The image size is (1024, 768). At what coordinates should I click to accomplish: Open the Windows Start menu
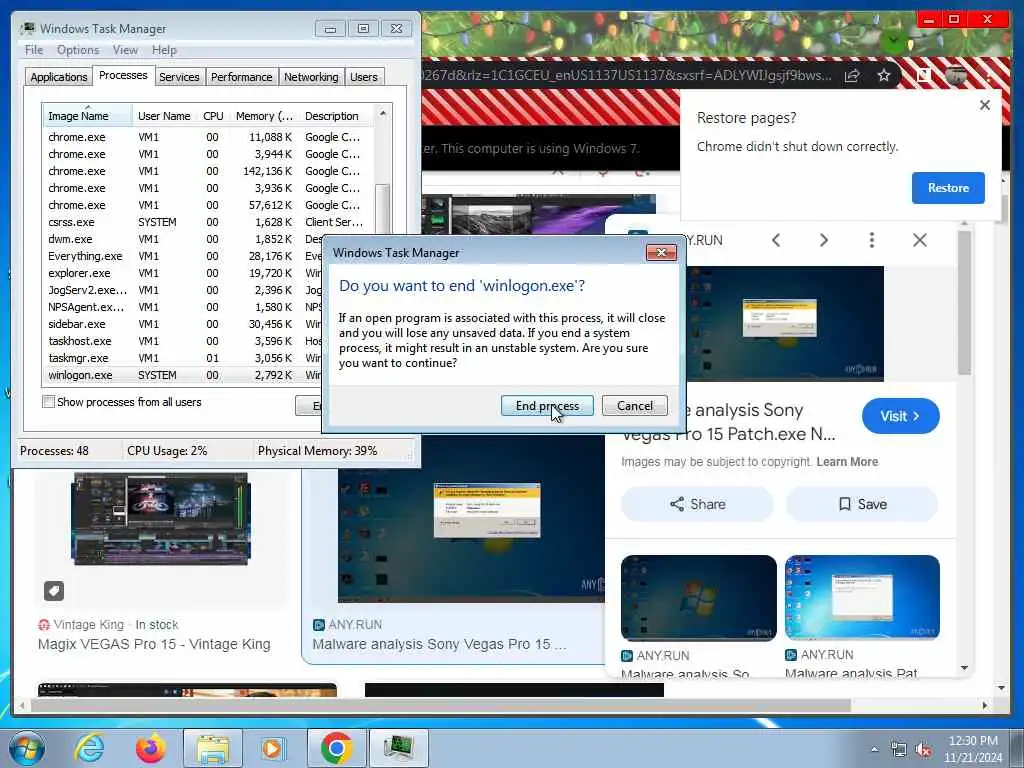(x=27, y=748)
